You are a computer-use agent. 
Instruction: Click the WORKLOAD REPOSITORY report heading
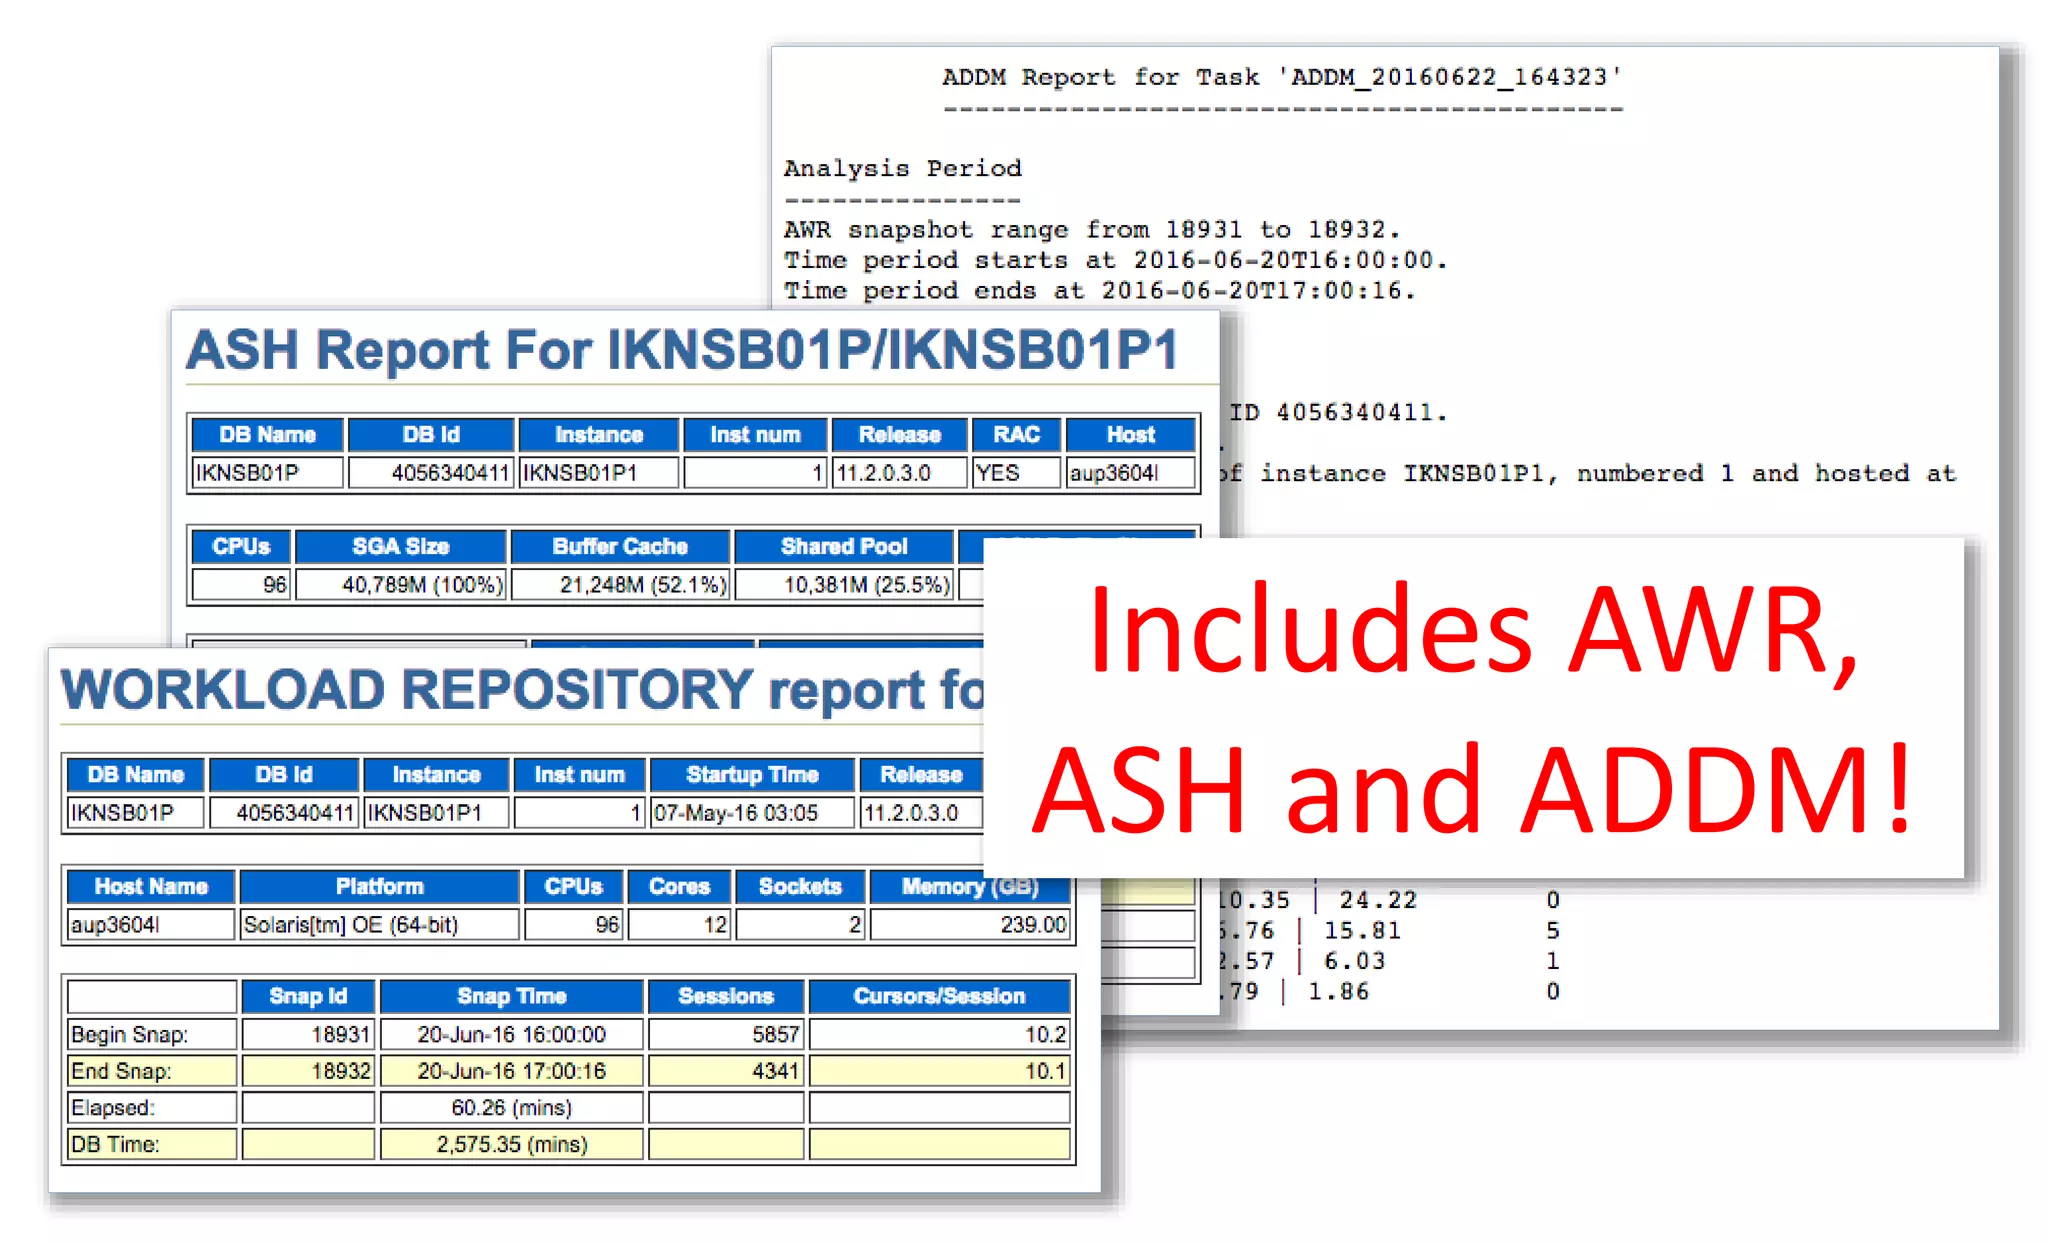pyautogui.click(x=522, y=690)
